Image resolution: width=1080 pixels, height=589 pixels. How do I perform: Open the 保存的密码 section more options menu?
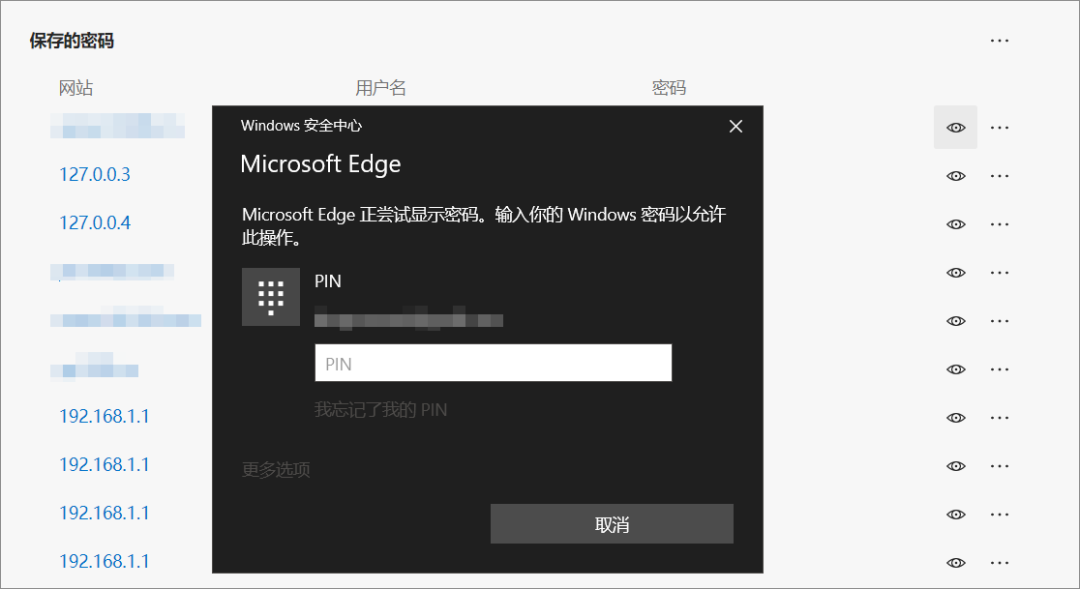(x=999, y=41)
